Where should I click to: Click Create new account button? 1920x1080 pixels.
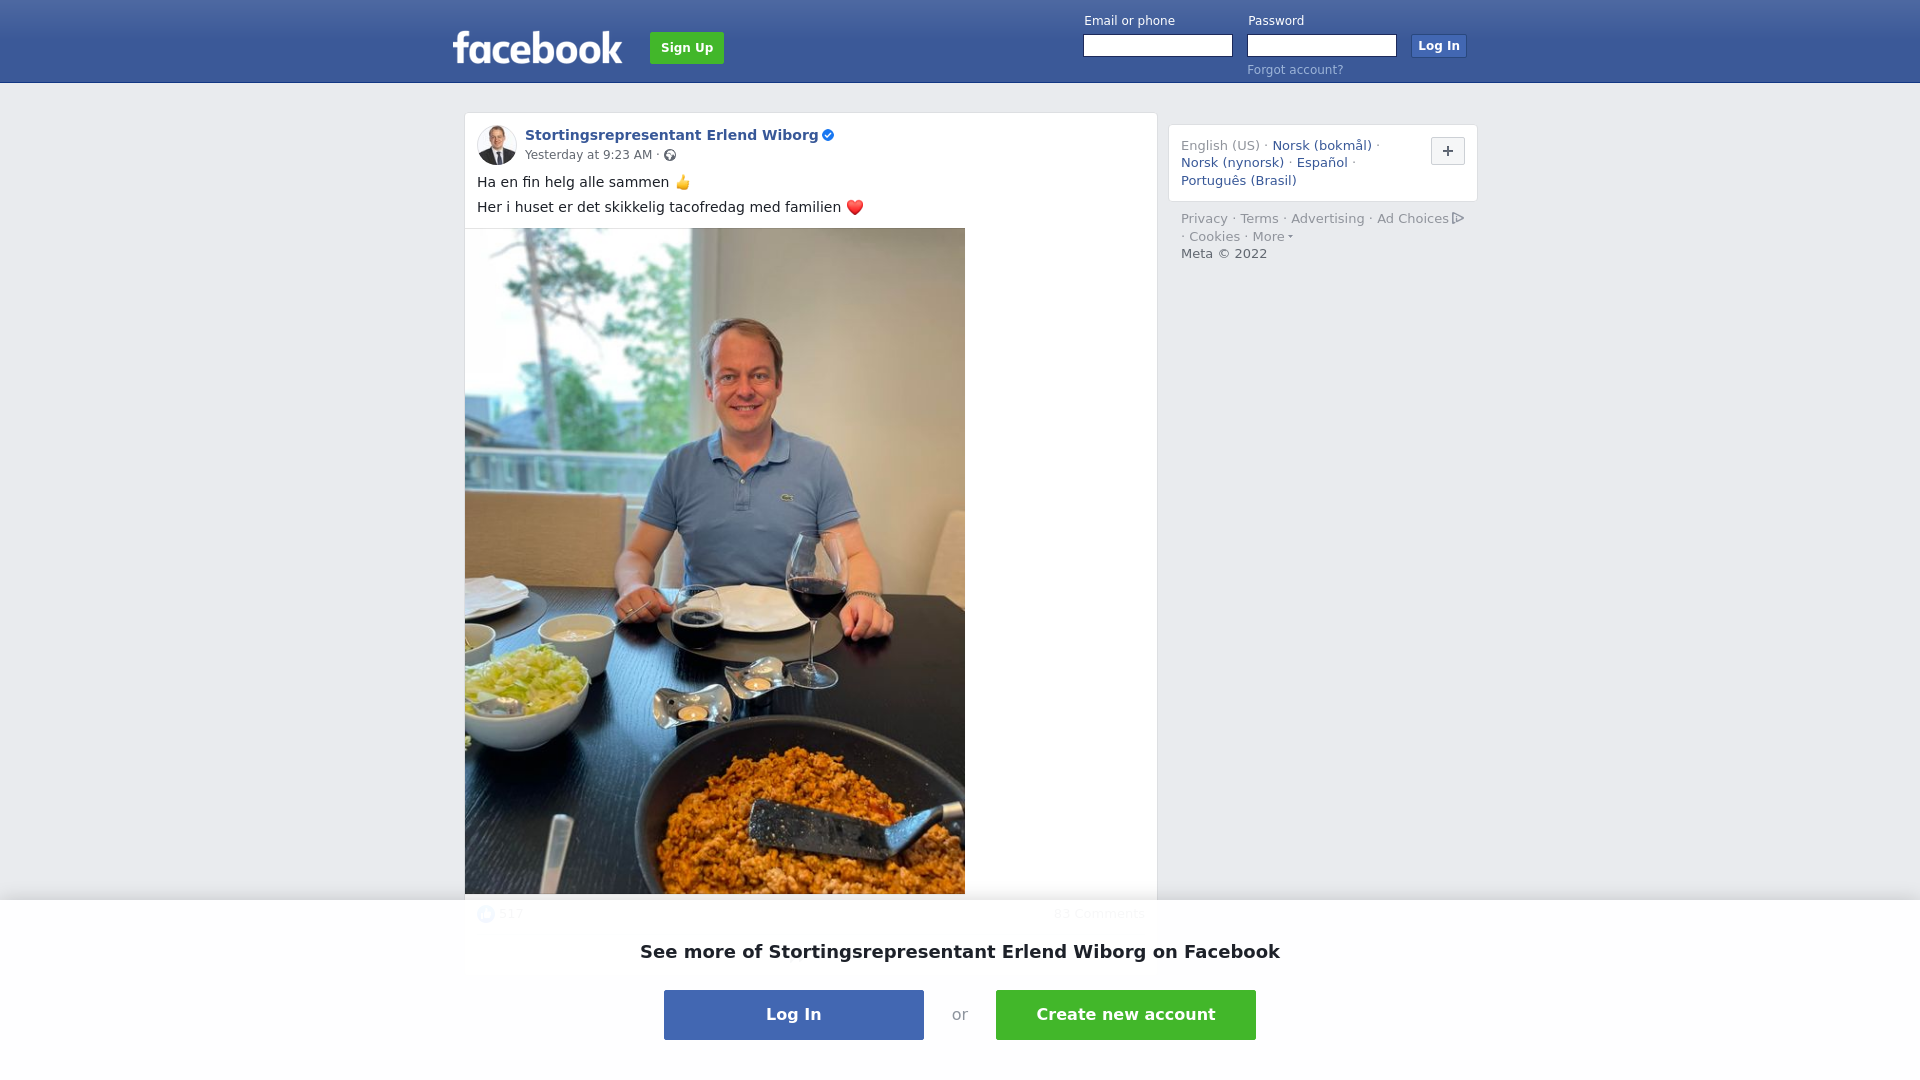point(1126,1015)
